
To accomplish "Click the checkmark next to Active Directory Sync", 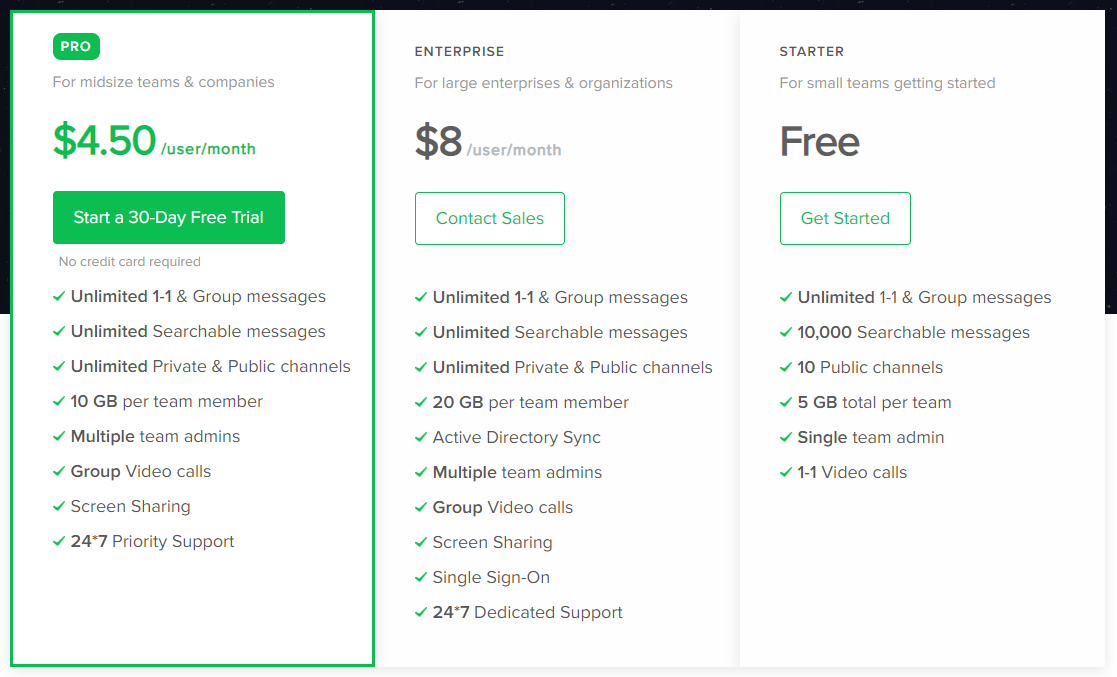I will (421, 438).
